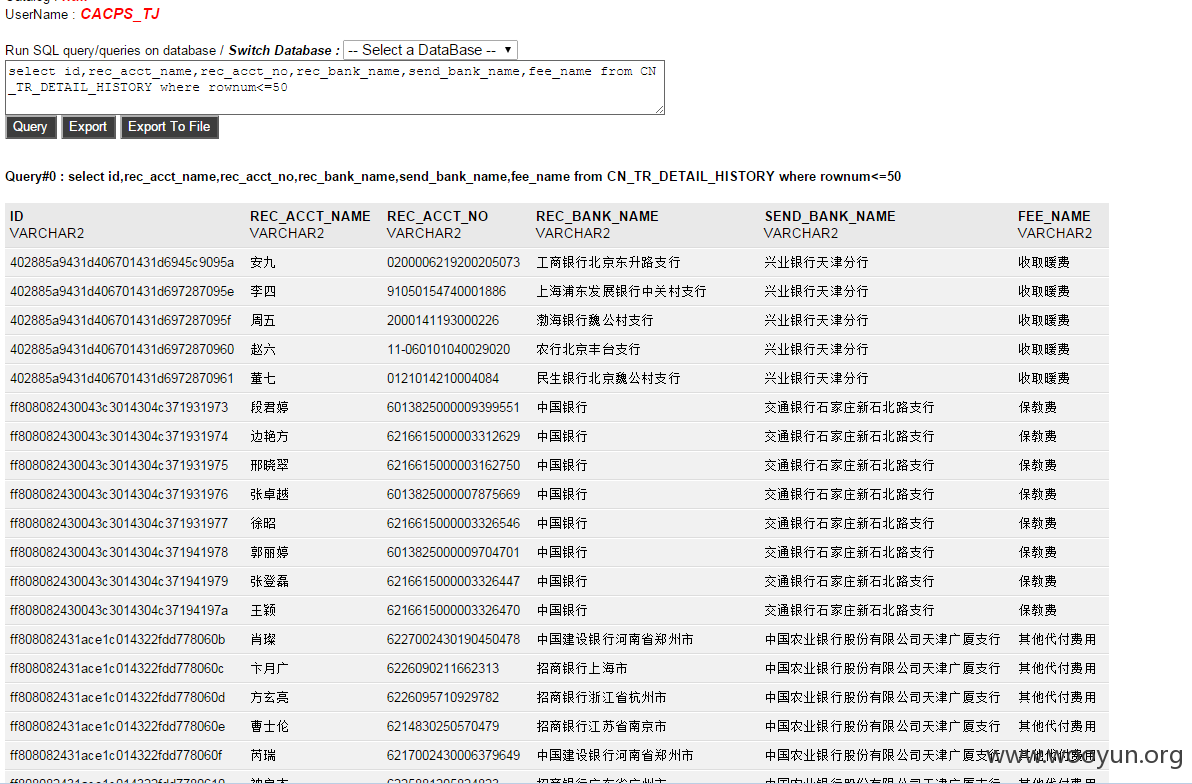The width and height of the screenshot is (1192, 784).
Task: Click the Export To File button
Action: click(x=169, y=127)
